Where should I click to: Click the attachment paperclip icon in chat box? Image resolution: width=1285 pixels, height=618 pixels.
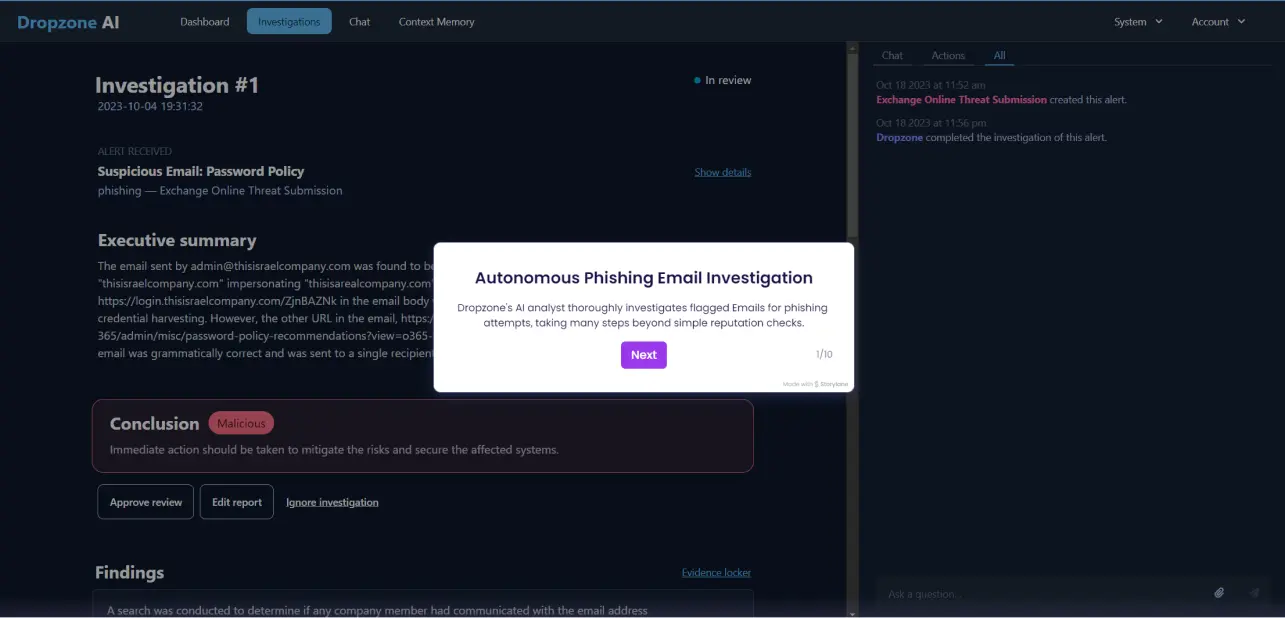click(1219, 593)
